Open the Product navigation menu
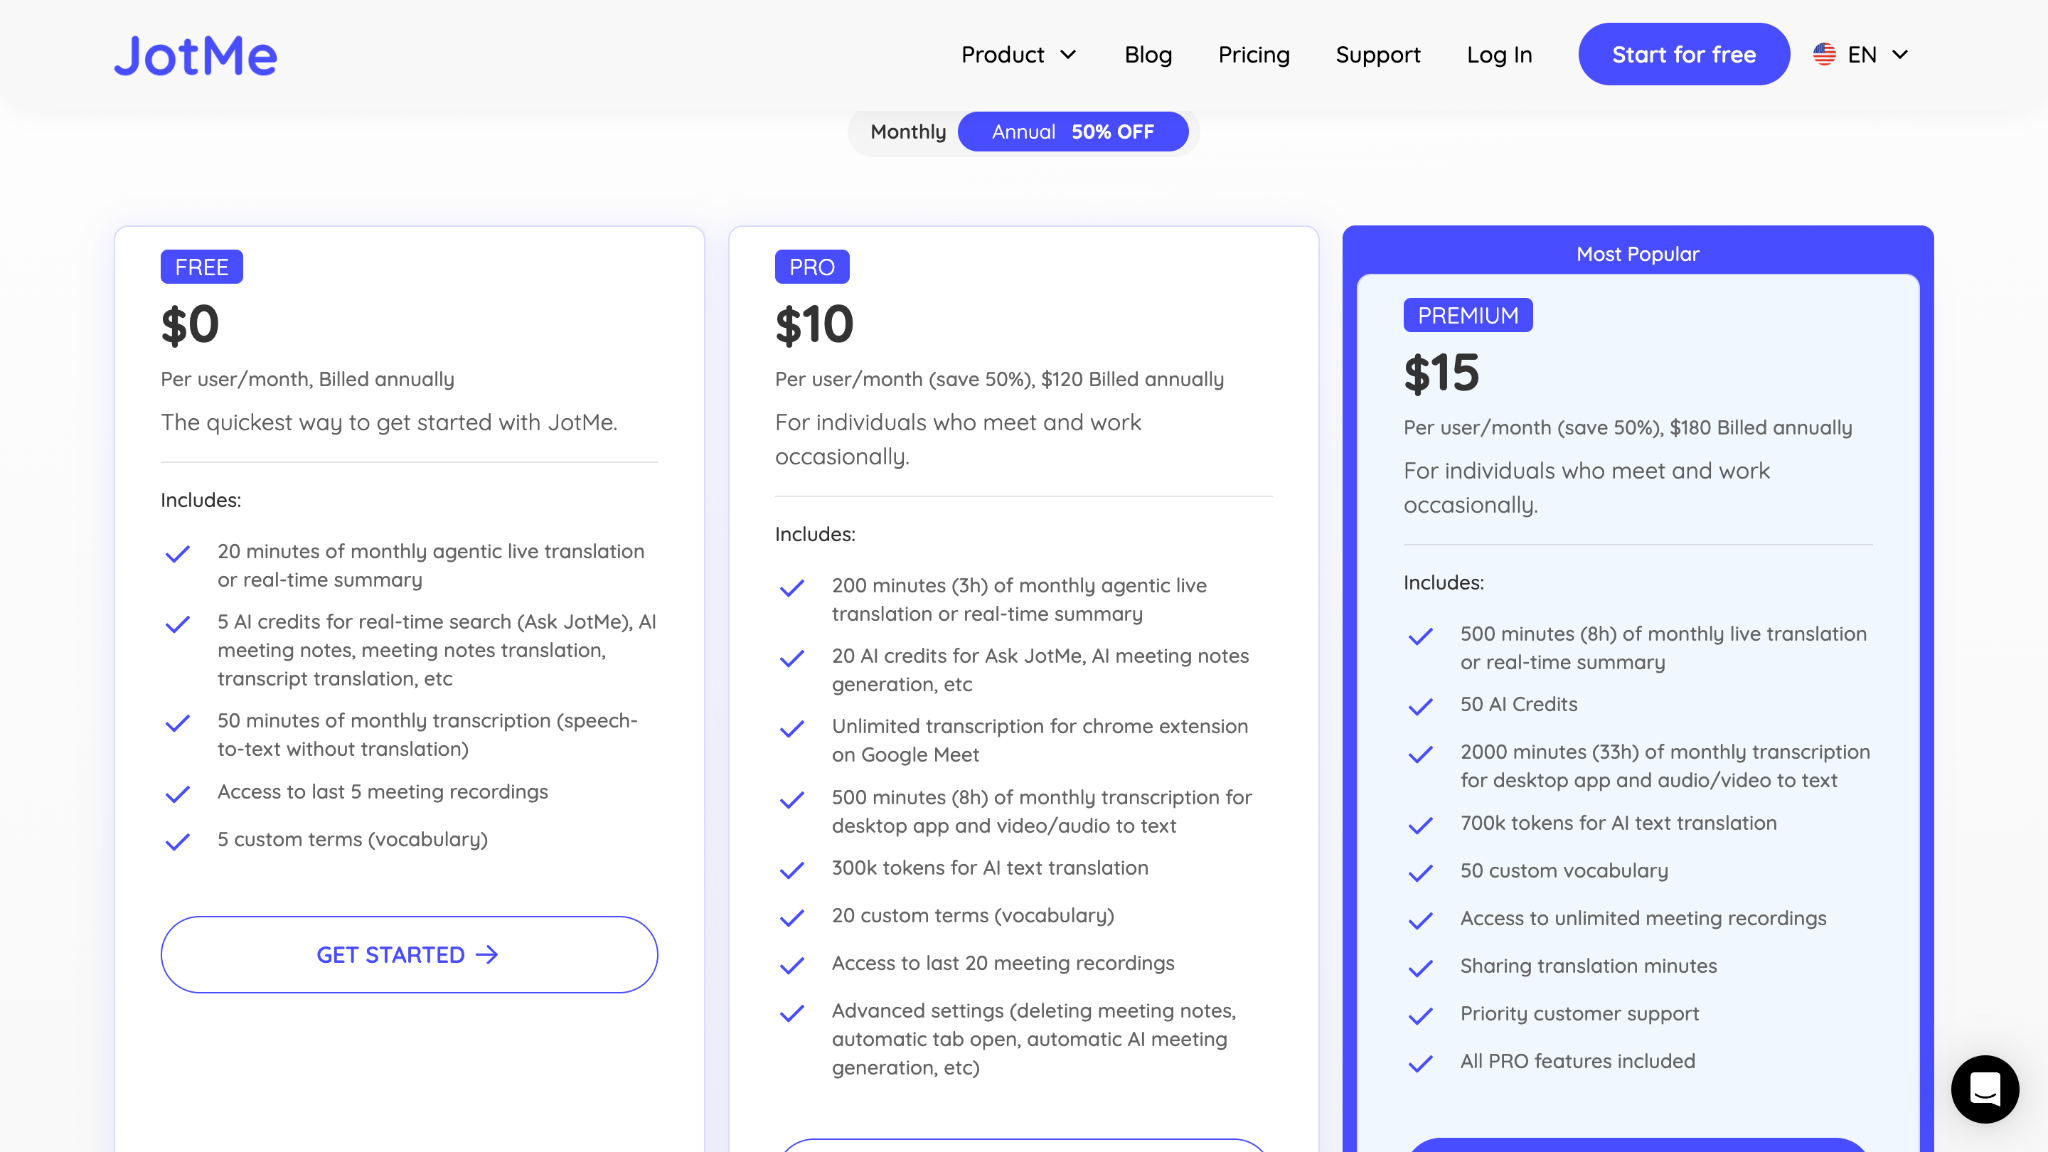This screenshot has height=1152, width=2048. [x=1019, y=55]
